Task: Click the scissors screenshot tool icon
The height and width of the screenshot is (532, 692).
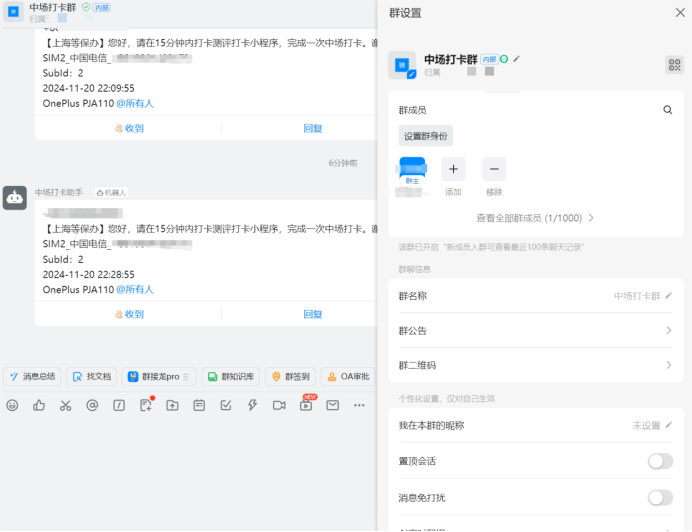Action: (65, 405)
